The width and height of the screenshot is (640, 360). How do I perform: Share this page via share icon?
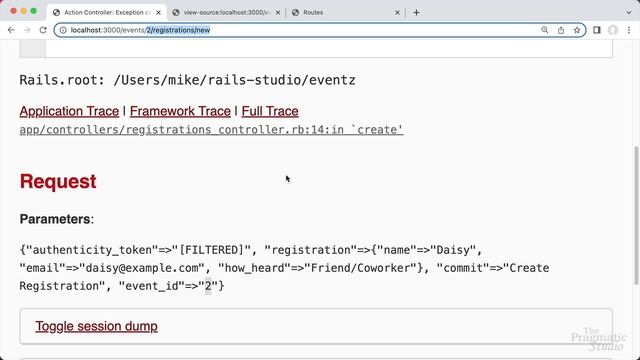pyautogui.click(x=561, y=30)
